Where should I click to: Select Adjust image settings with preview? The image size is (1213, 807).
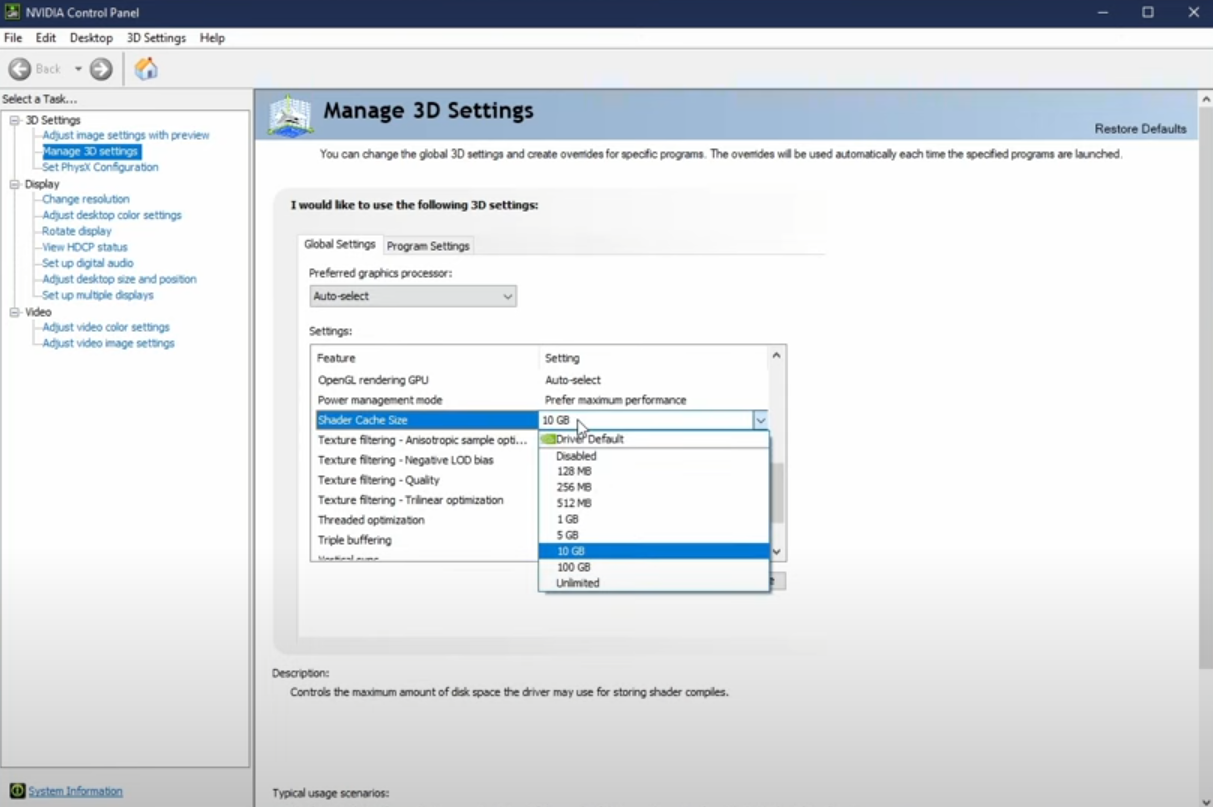coord(126,135)
